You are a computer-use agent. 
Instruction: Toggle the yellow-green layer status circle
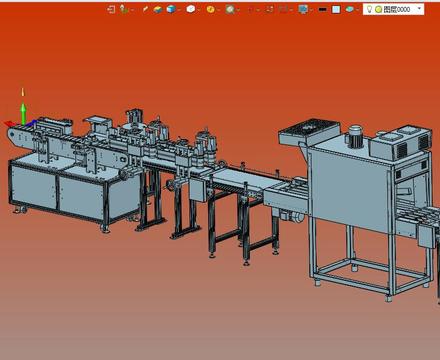coord(378,9)
